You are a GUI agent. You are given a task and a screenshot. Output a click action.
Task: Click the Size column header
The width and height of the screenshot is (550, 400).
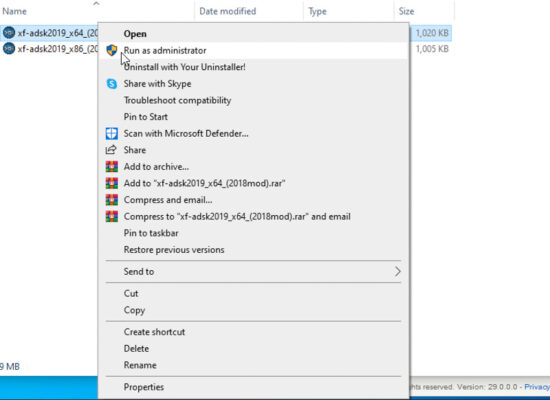406,11
